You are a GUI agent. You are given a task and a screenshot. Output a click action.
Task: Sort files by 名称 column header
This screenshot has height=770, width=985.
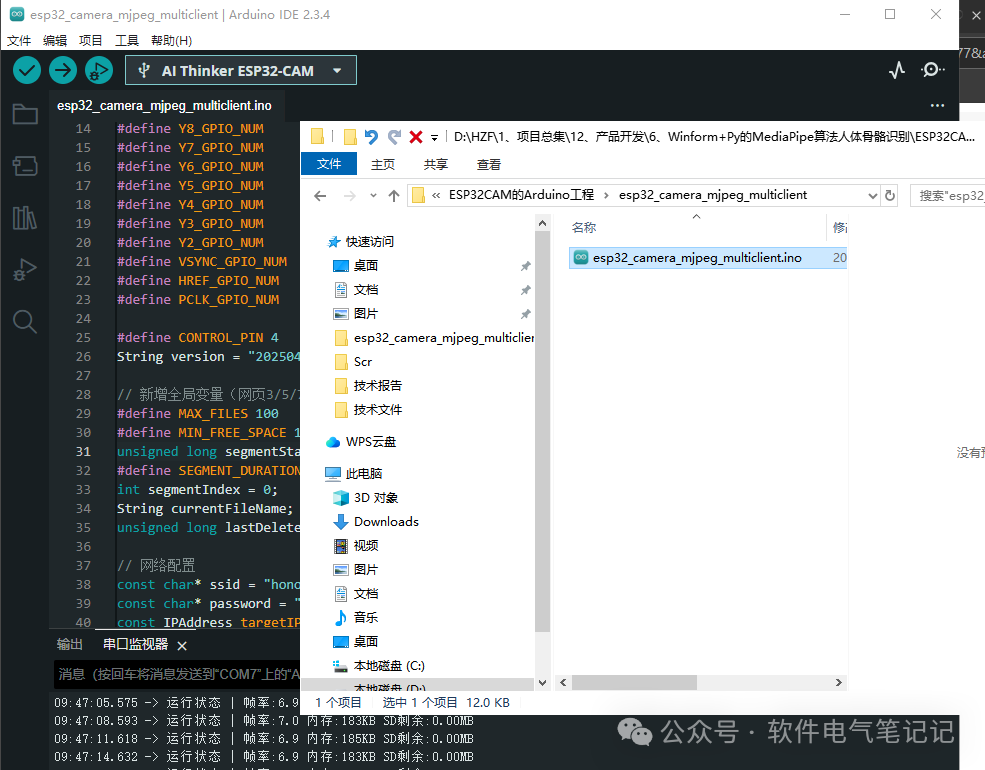pos(584,227)
